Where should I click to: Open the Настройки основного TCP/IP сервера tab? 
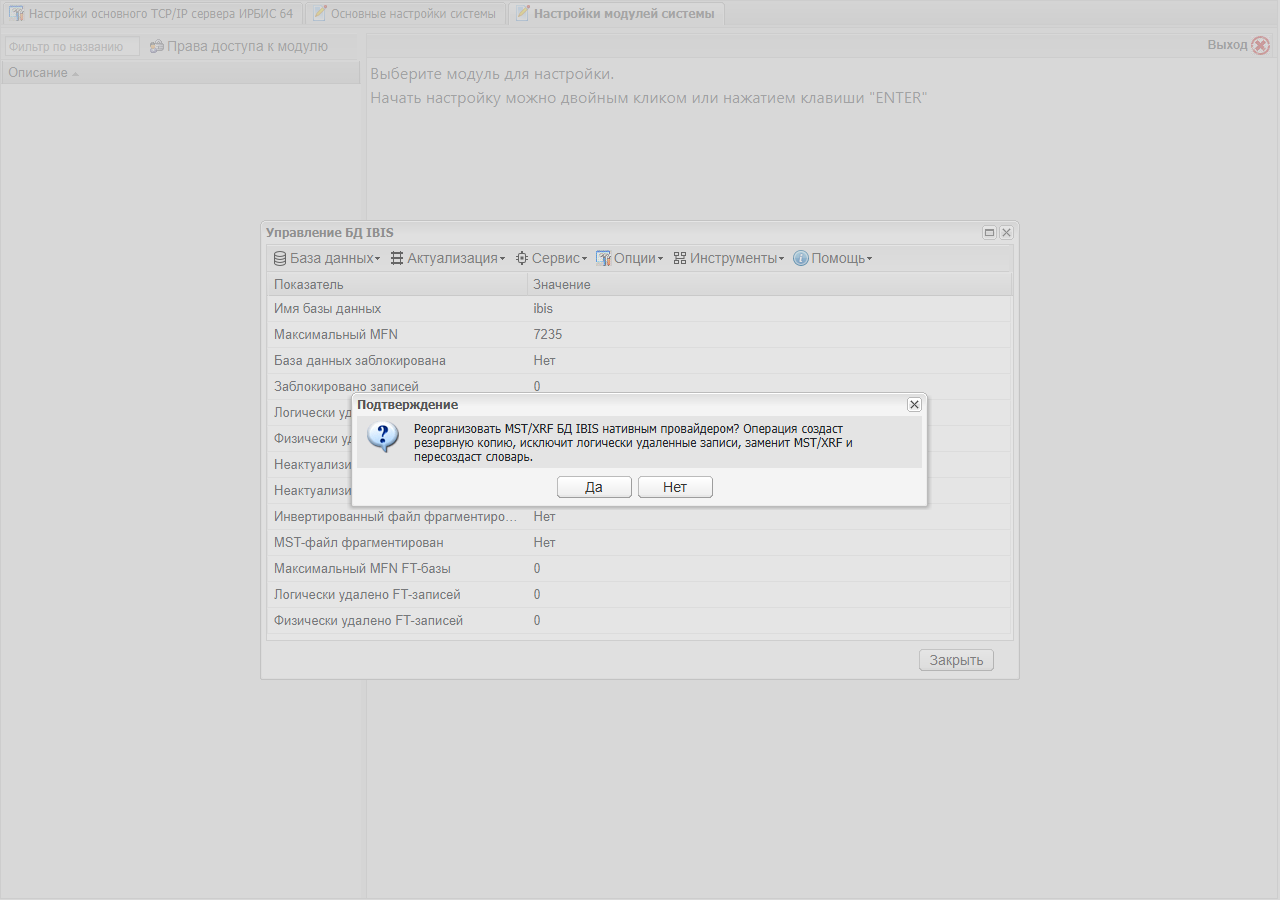pos(152,14)
